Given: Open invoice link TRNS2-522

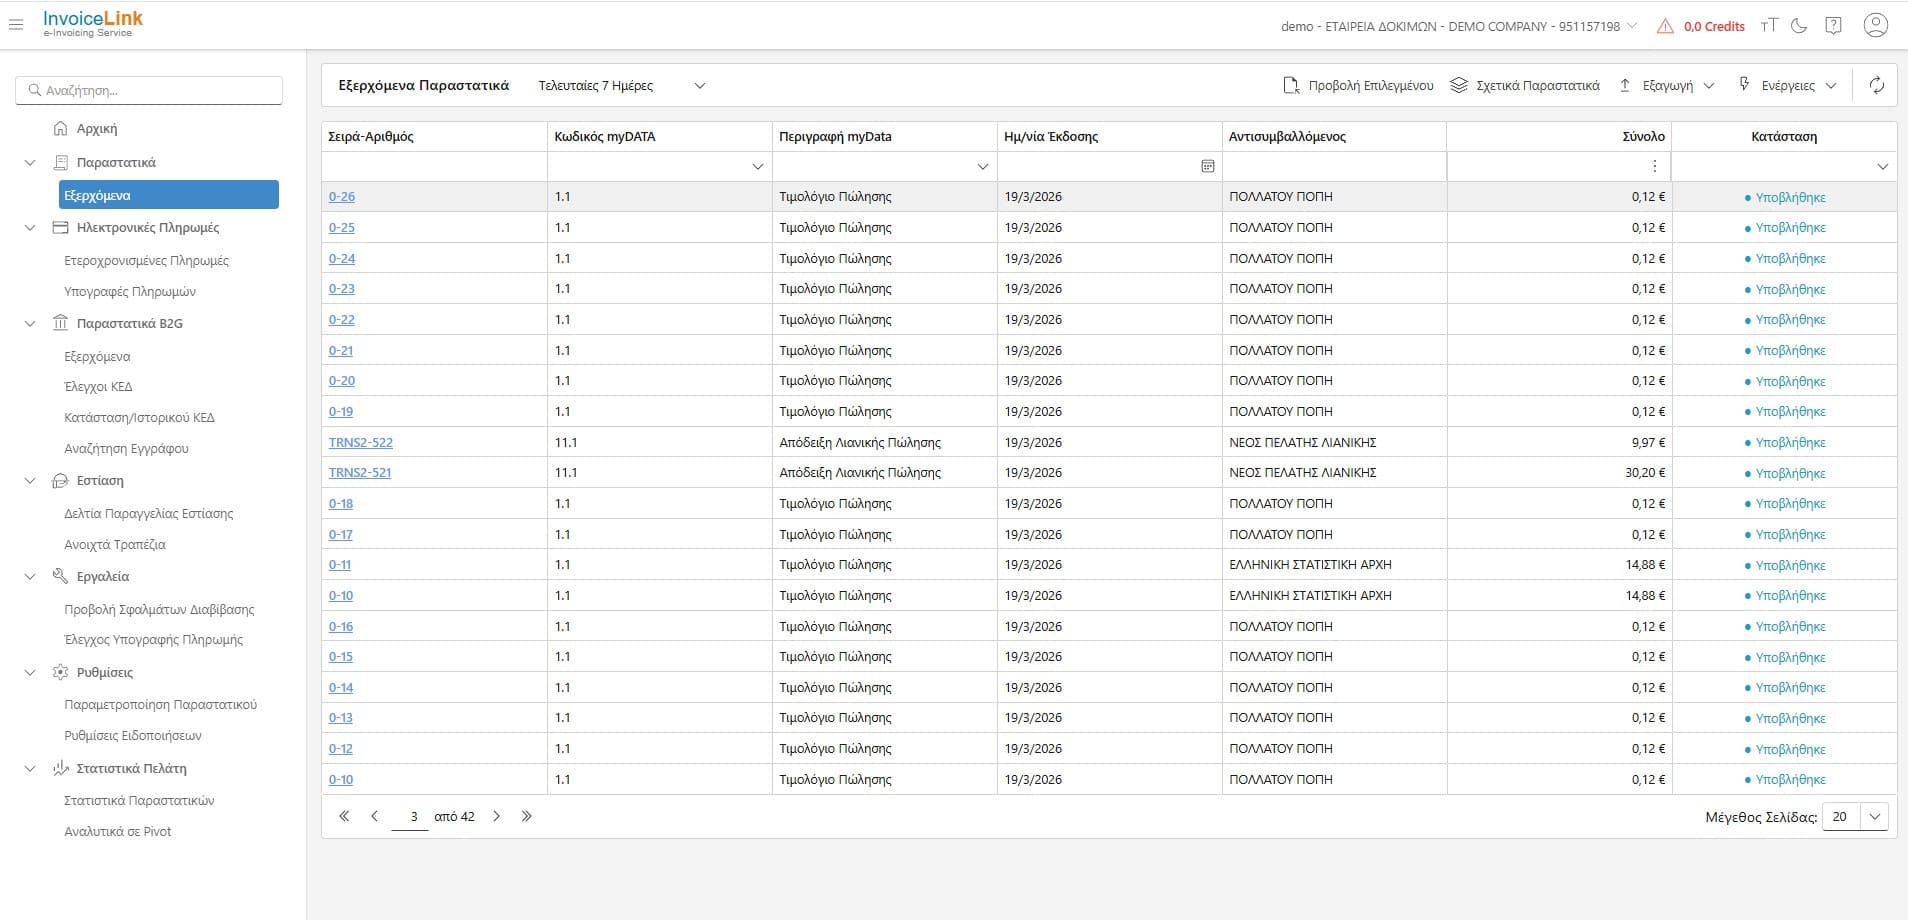Looking at the screenshot, I should tap(361, 442).
